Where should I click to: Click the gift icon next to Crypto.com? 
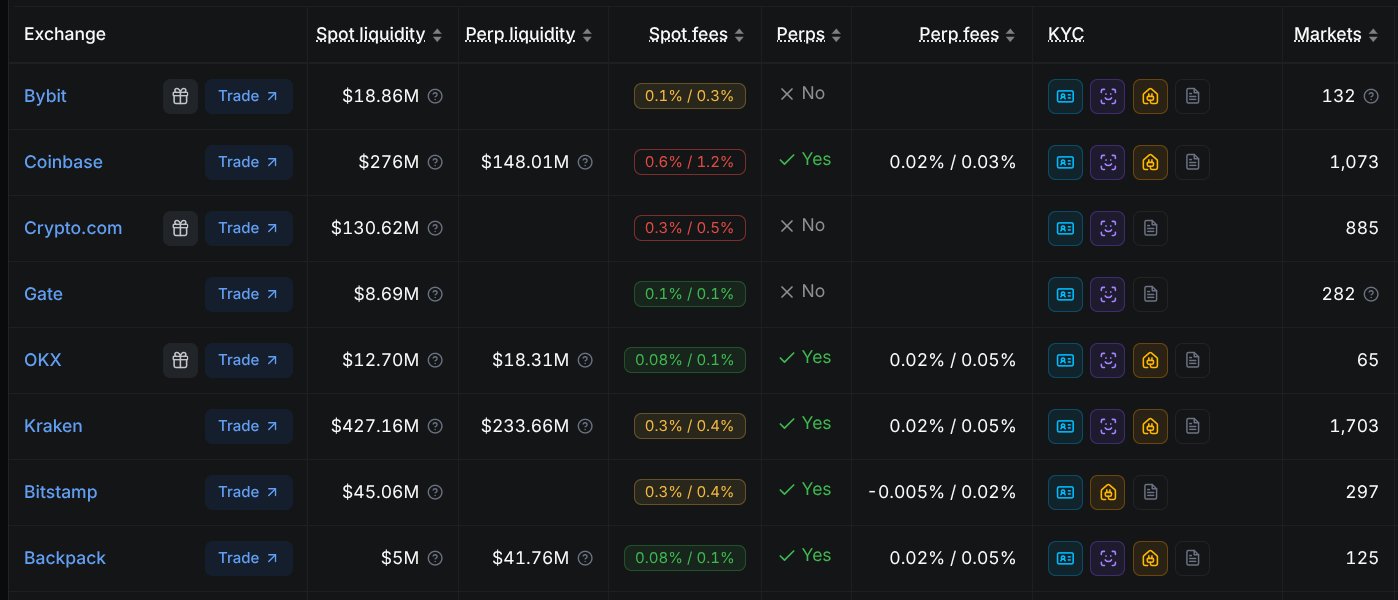[x=180, y=228]
